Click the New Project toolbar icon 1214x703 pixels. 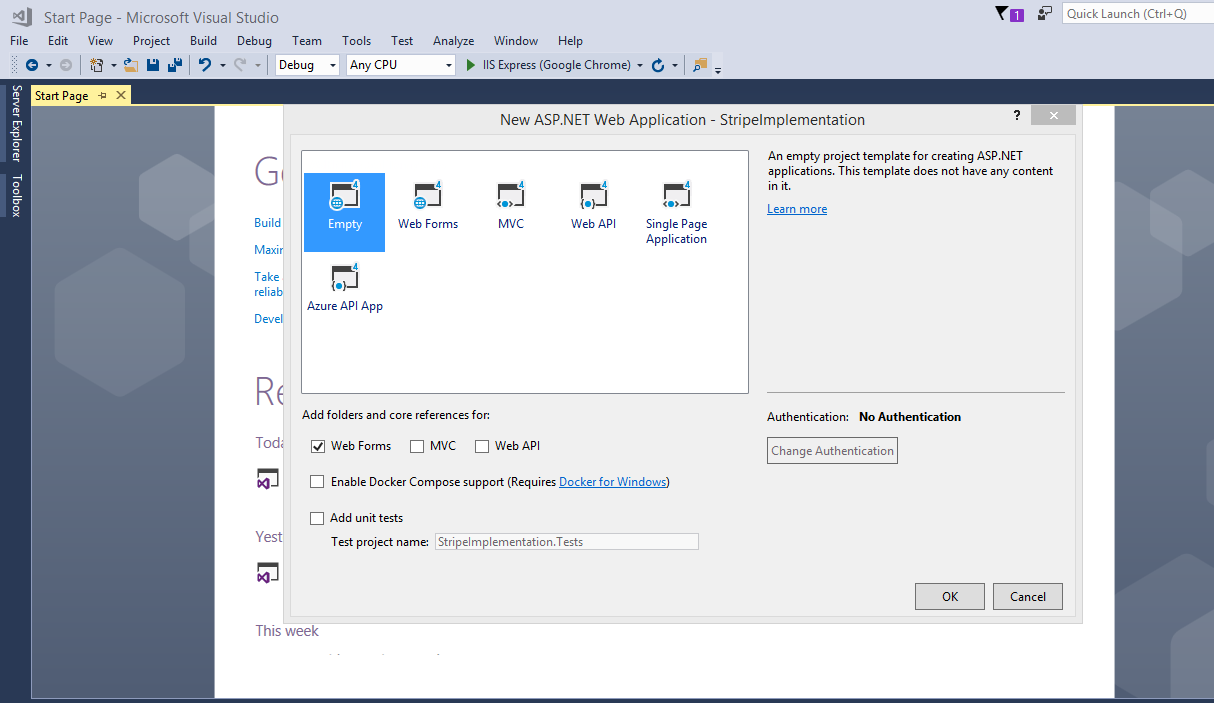97,65
